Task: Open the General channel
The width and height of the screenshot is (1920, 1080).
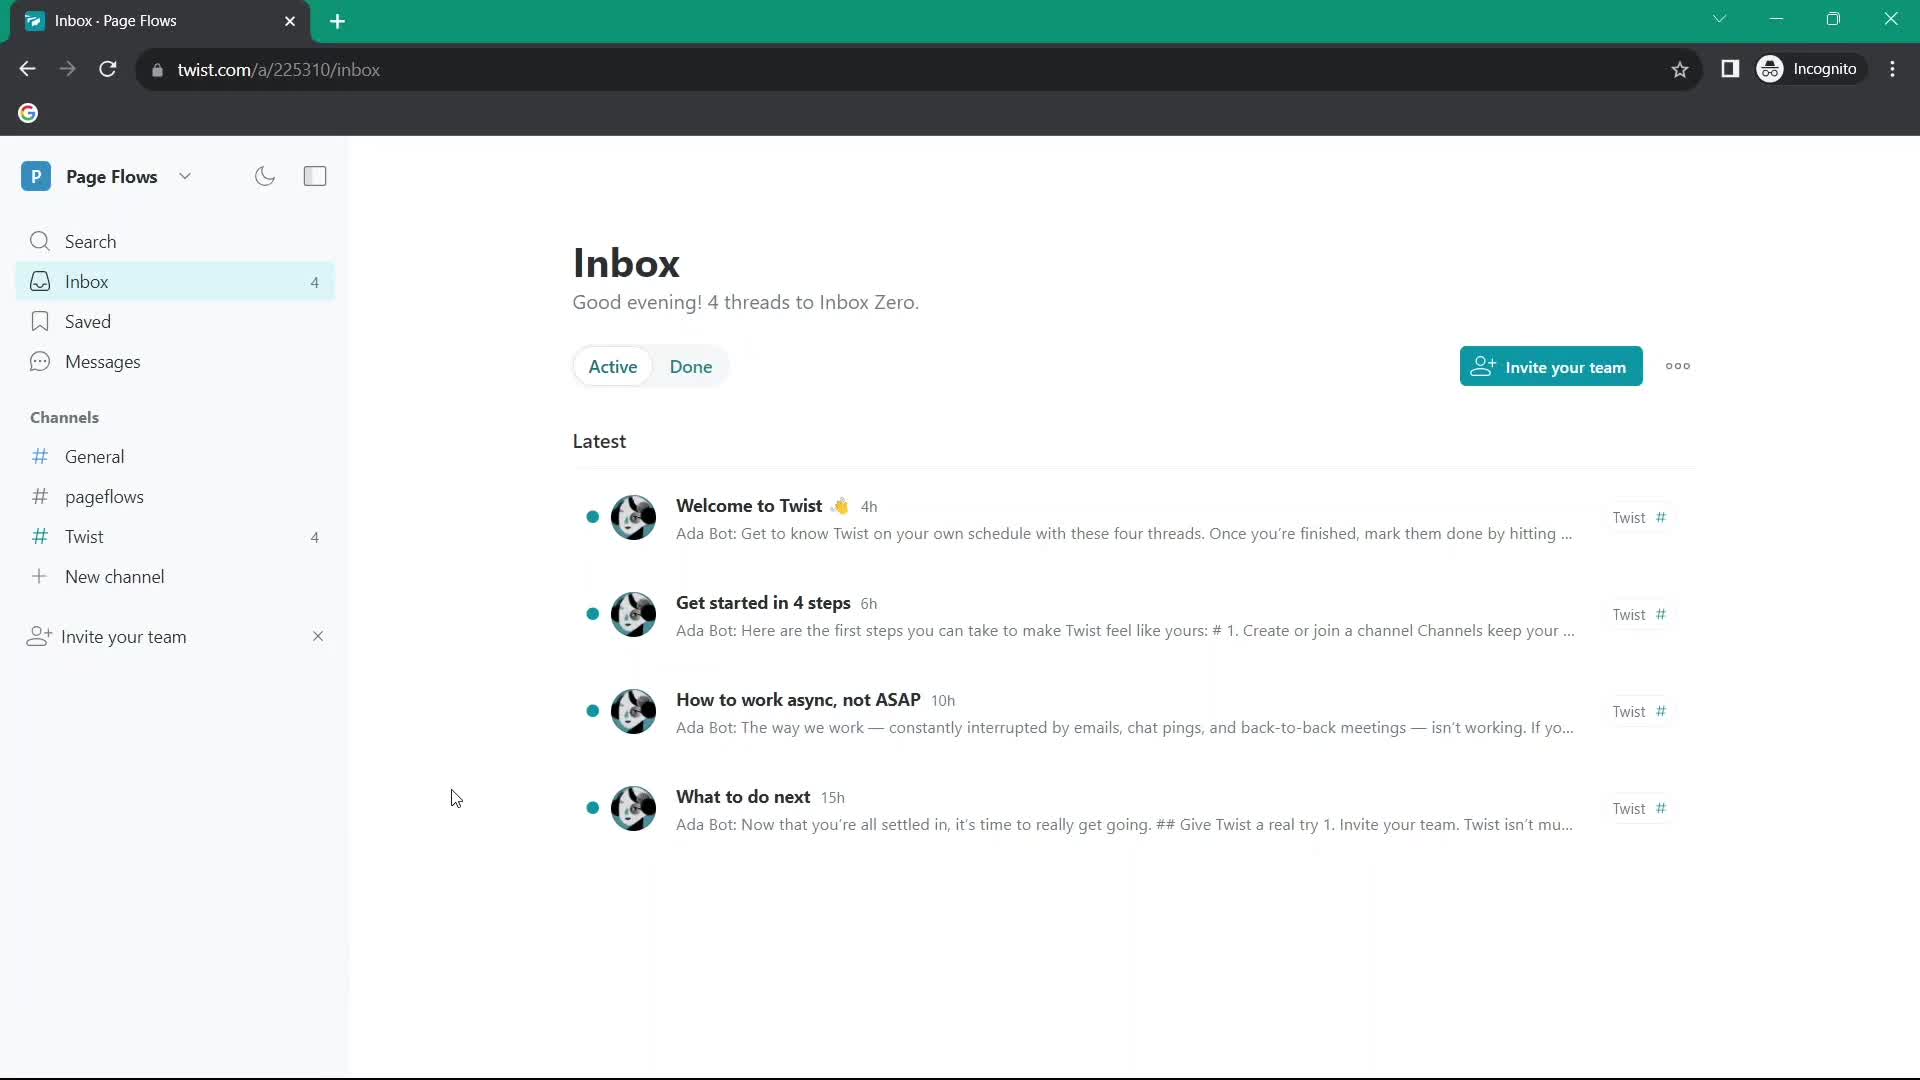Action: [95, 456]
